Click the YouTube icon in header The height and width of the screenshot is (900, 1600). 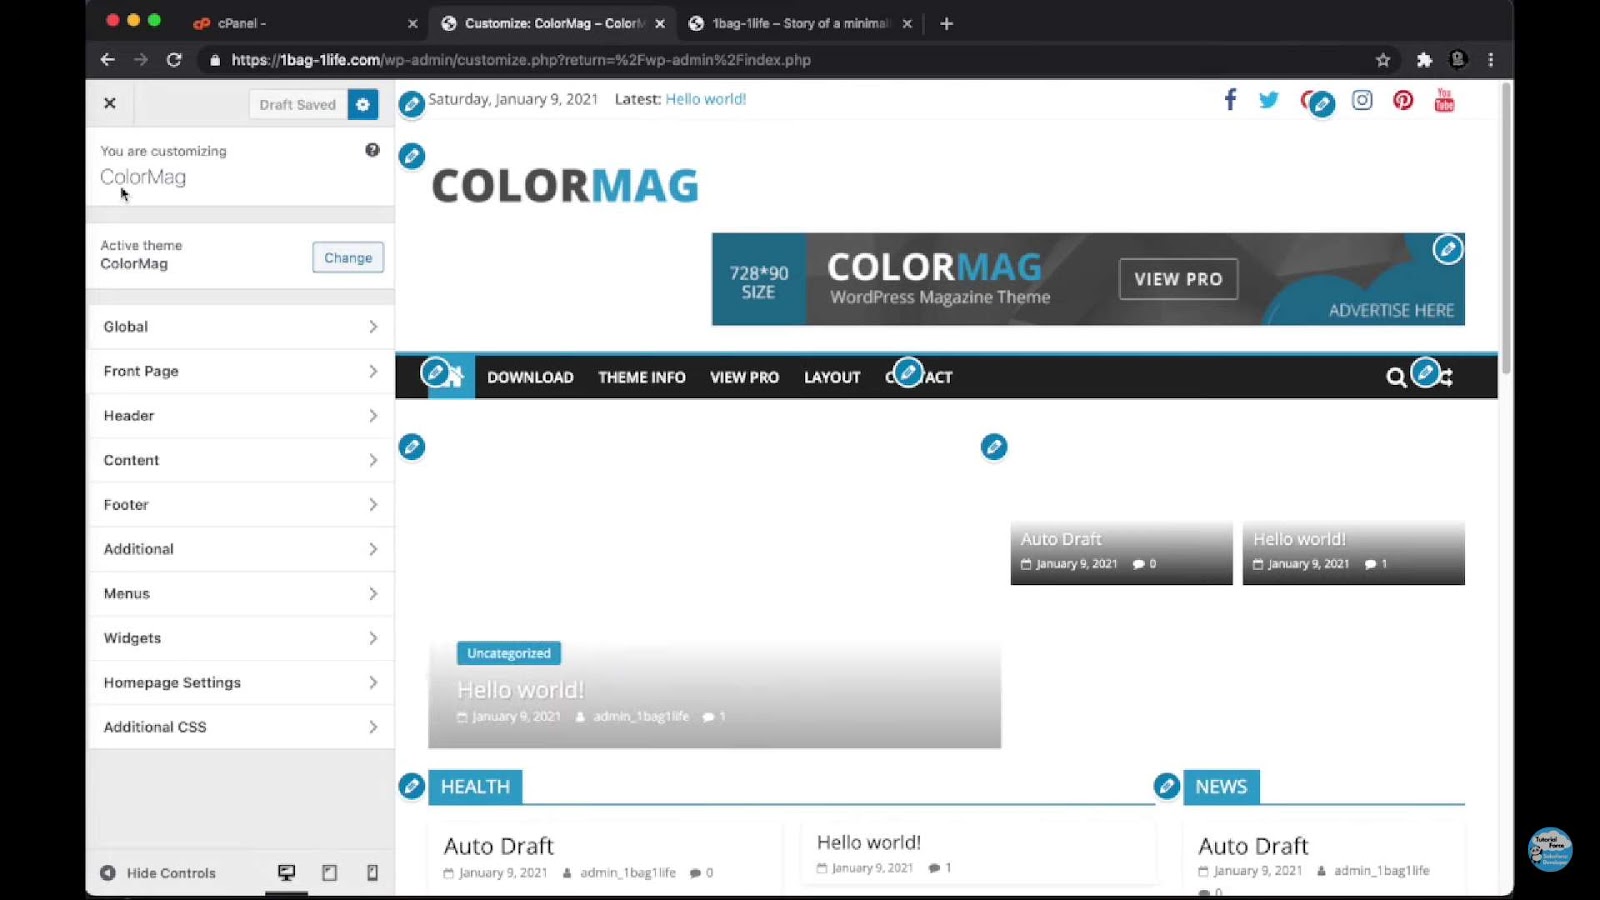pos(1444,100)
